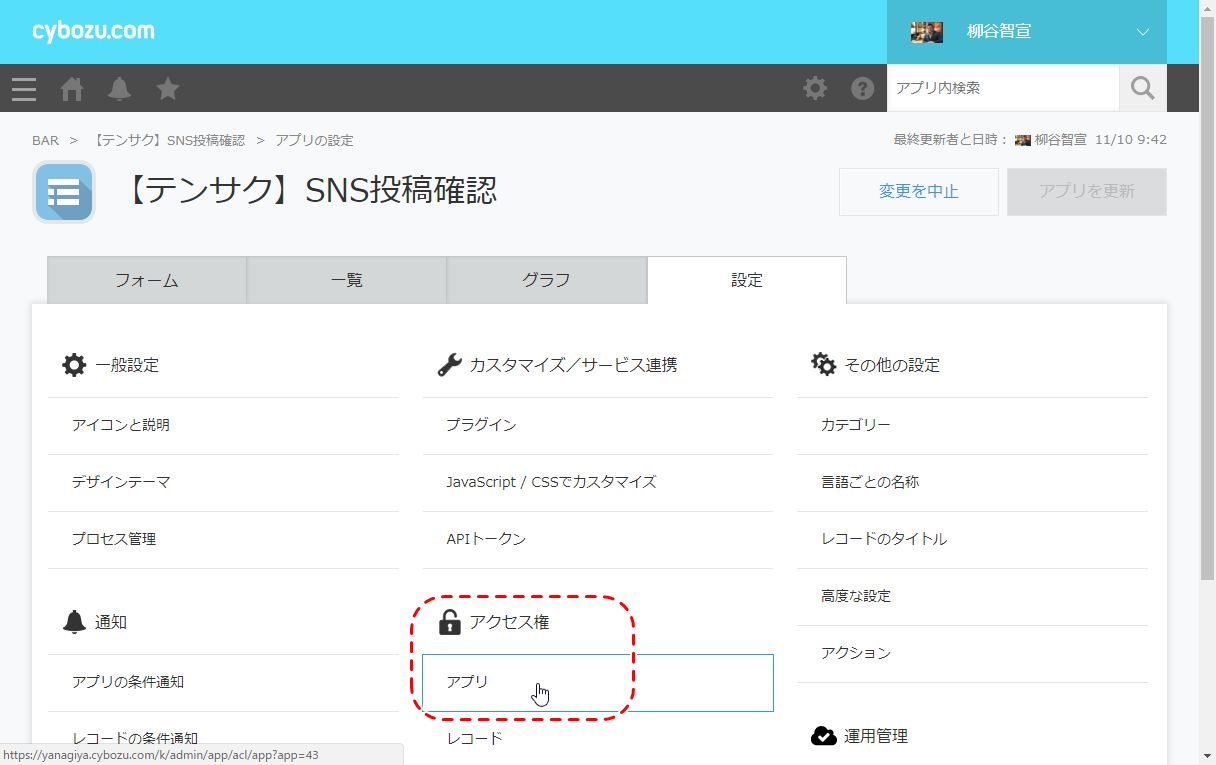Open 高度な設定 setting
The height and width of the screenshot is (765, 1216).
coord(972,596)
